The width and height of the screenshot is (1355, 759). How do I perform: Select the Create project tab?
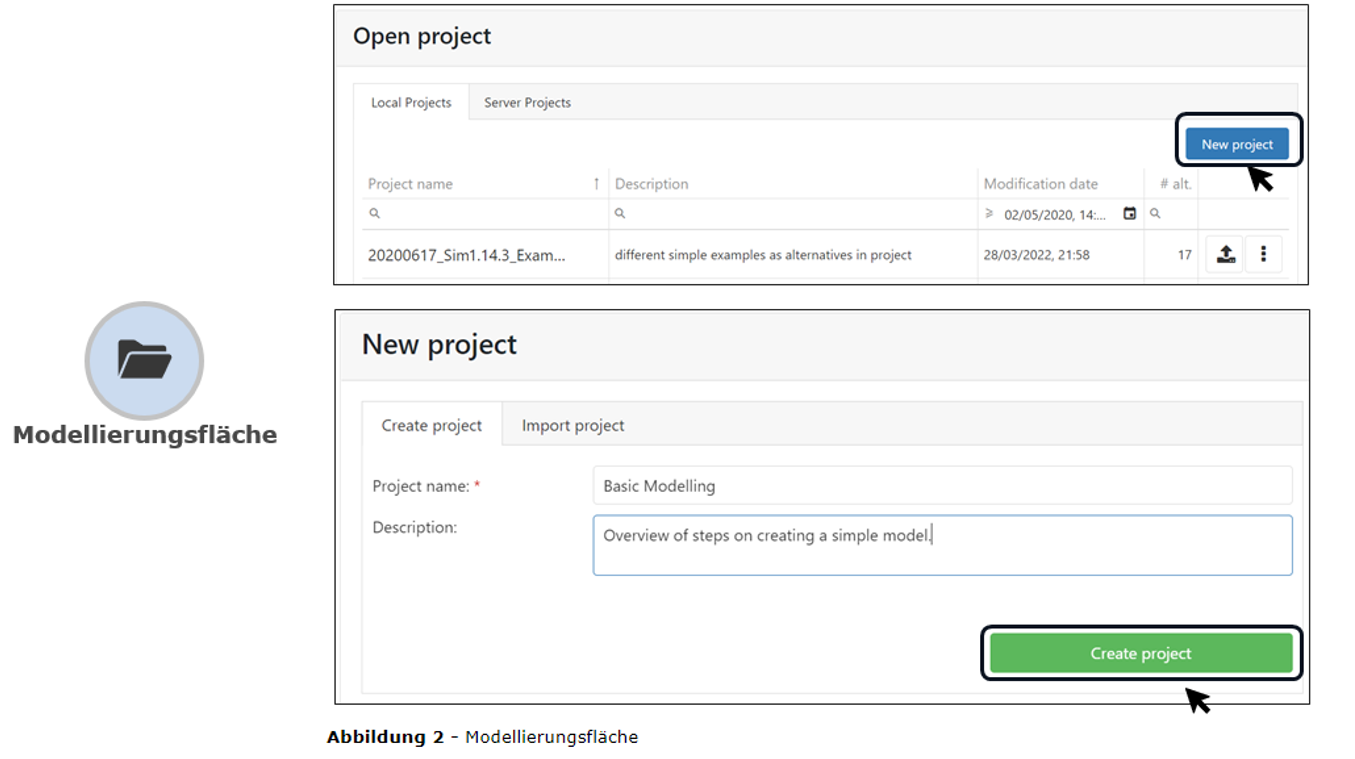(x=432, y=425)
